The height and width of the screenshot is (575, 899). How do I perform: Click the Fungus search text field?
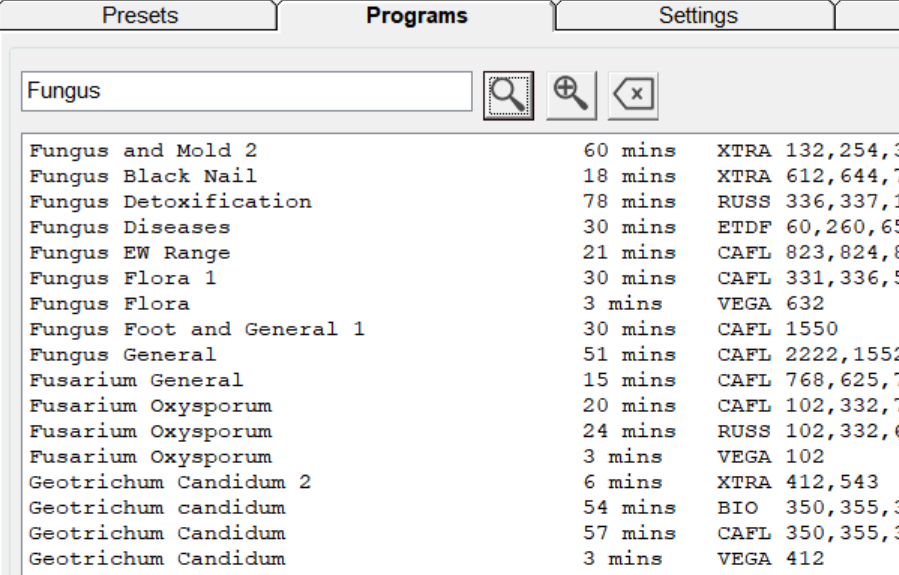tap(247, 92)
